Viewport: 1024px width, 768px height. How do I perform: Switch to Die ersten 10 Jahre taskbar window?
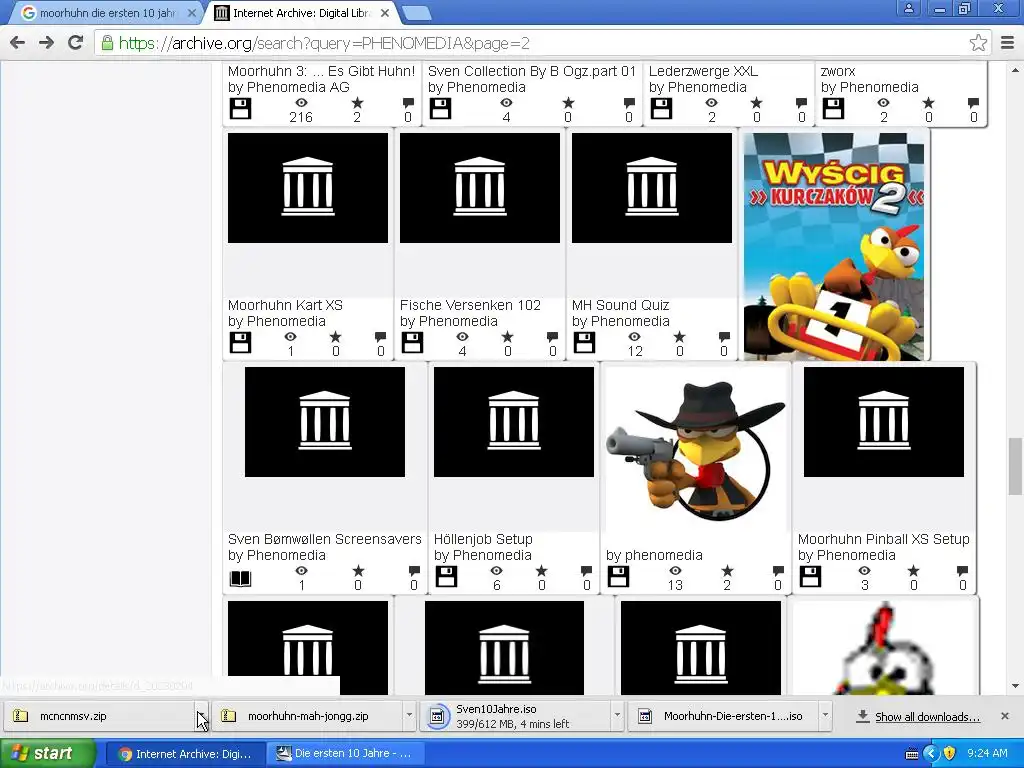[345, 754]
